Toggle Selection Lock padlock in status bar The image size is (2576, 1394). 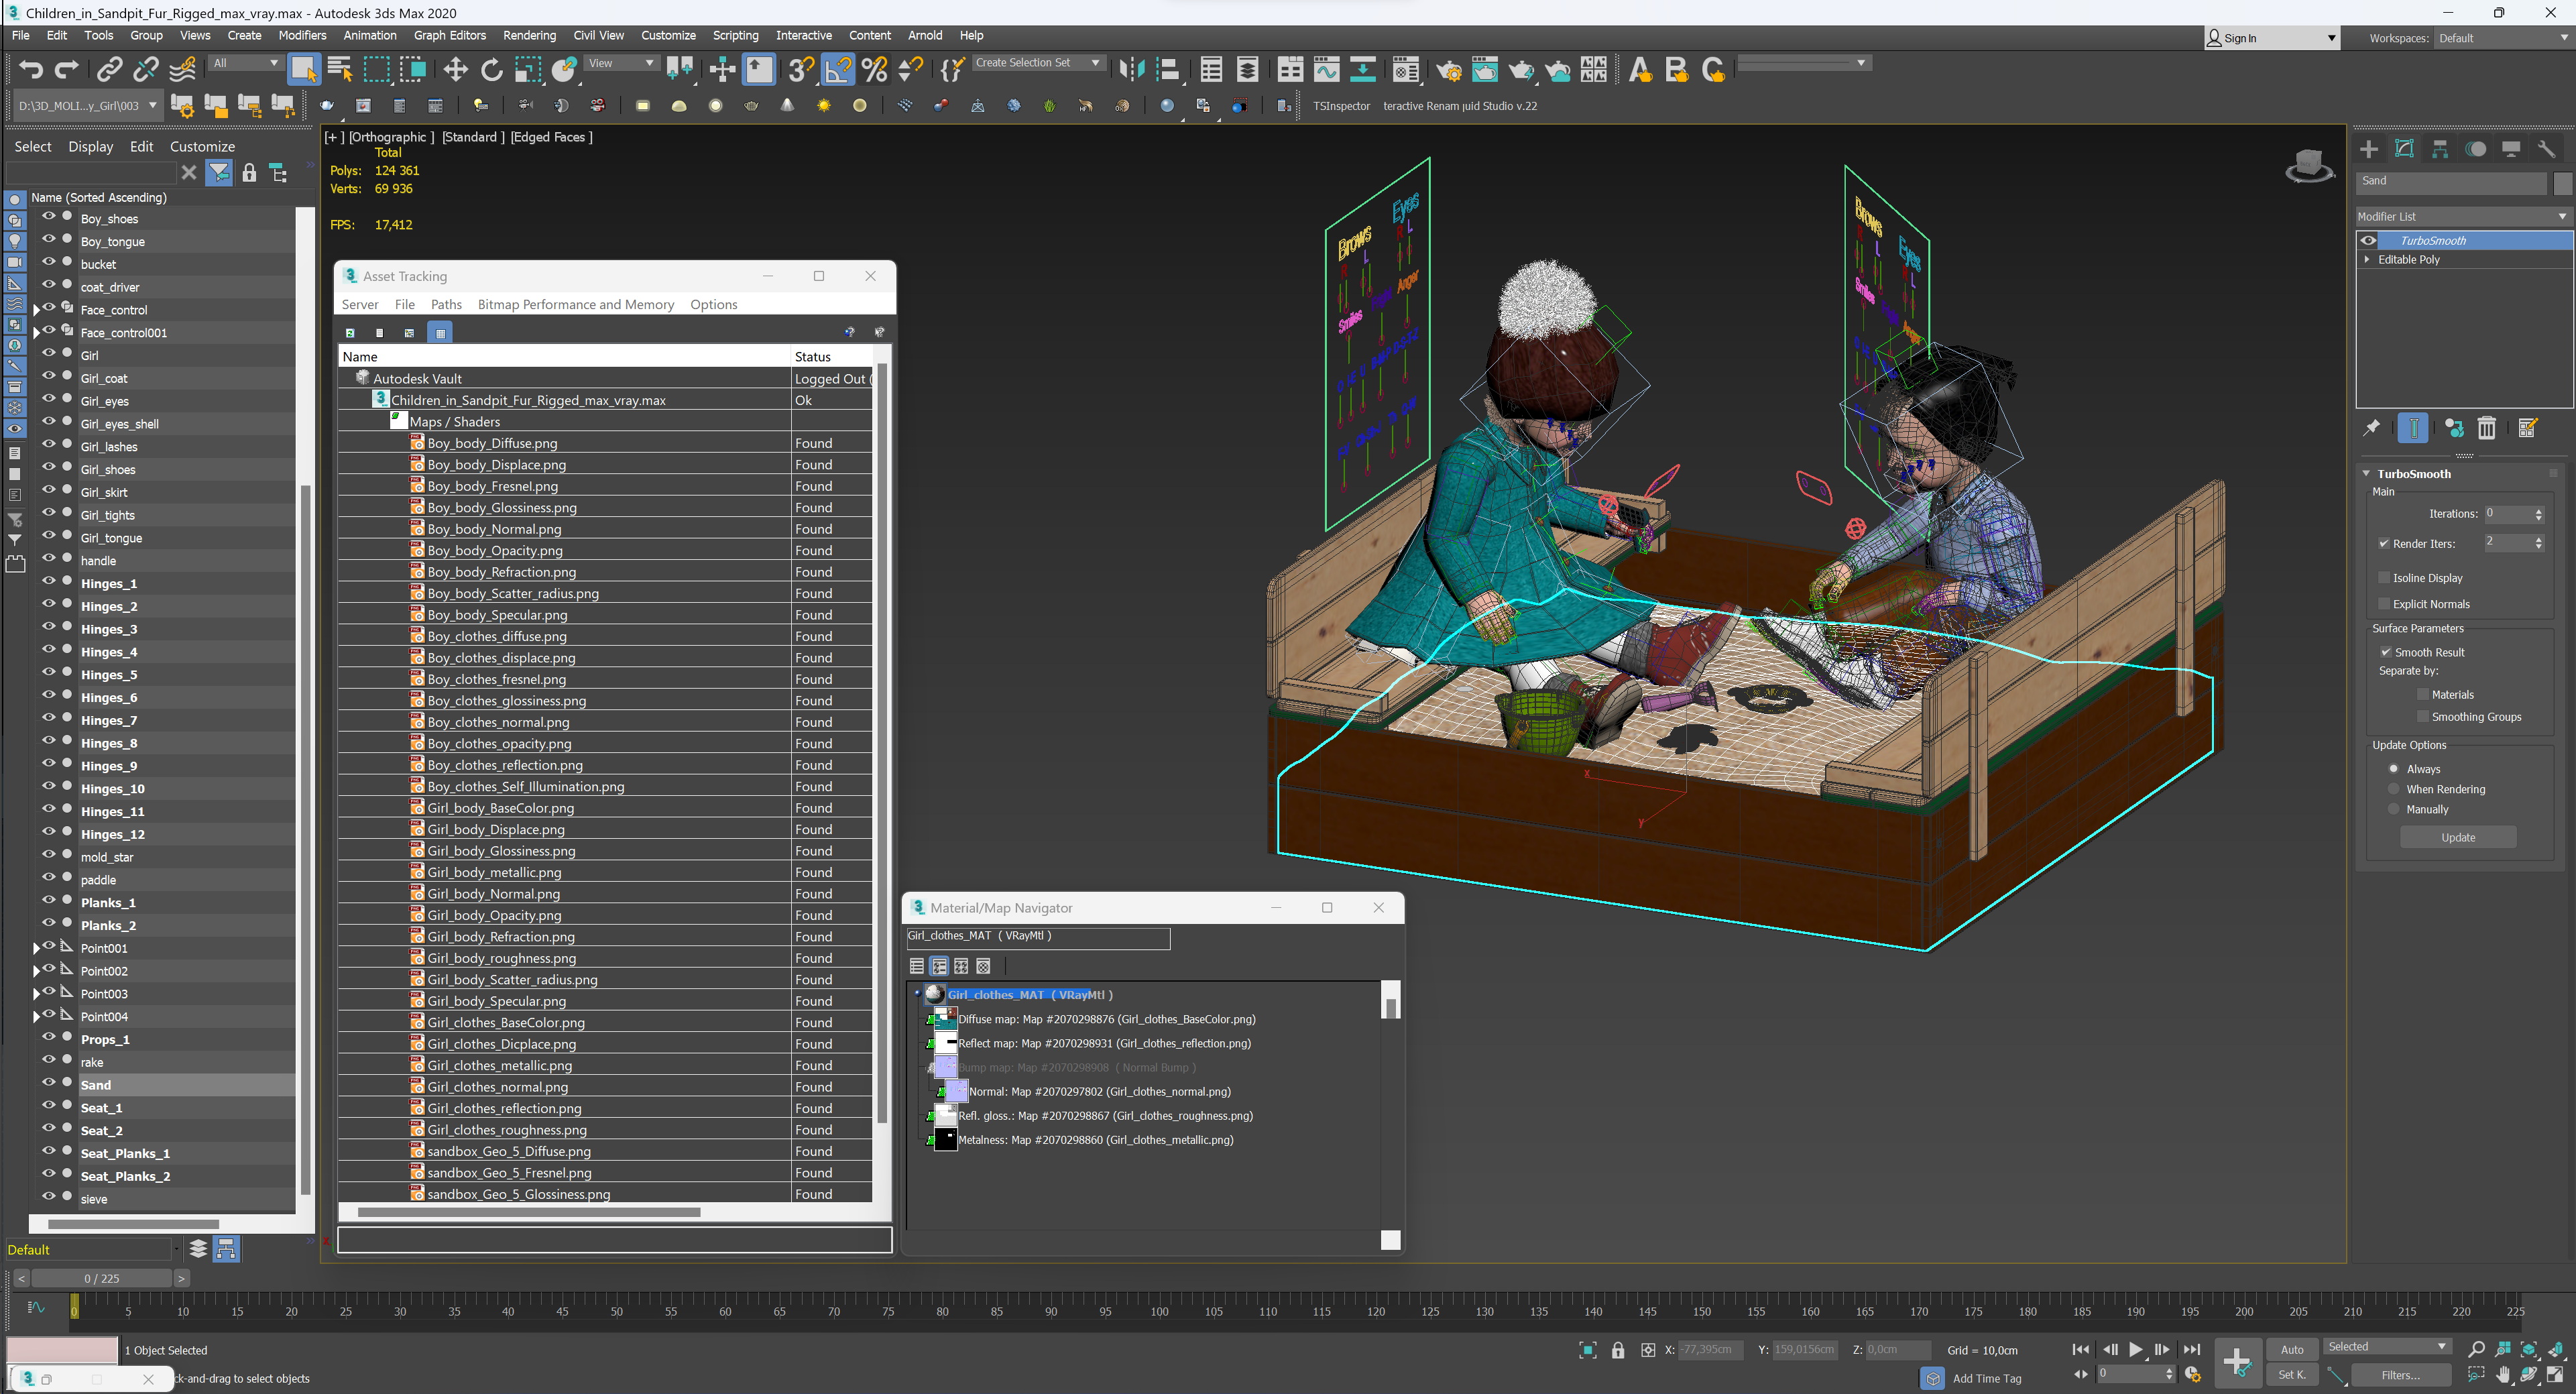[1618, 1350]
